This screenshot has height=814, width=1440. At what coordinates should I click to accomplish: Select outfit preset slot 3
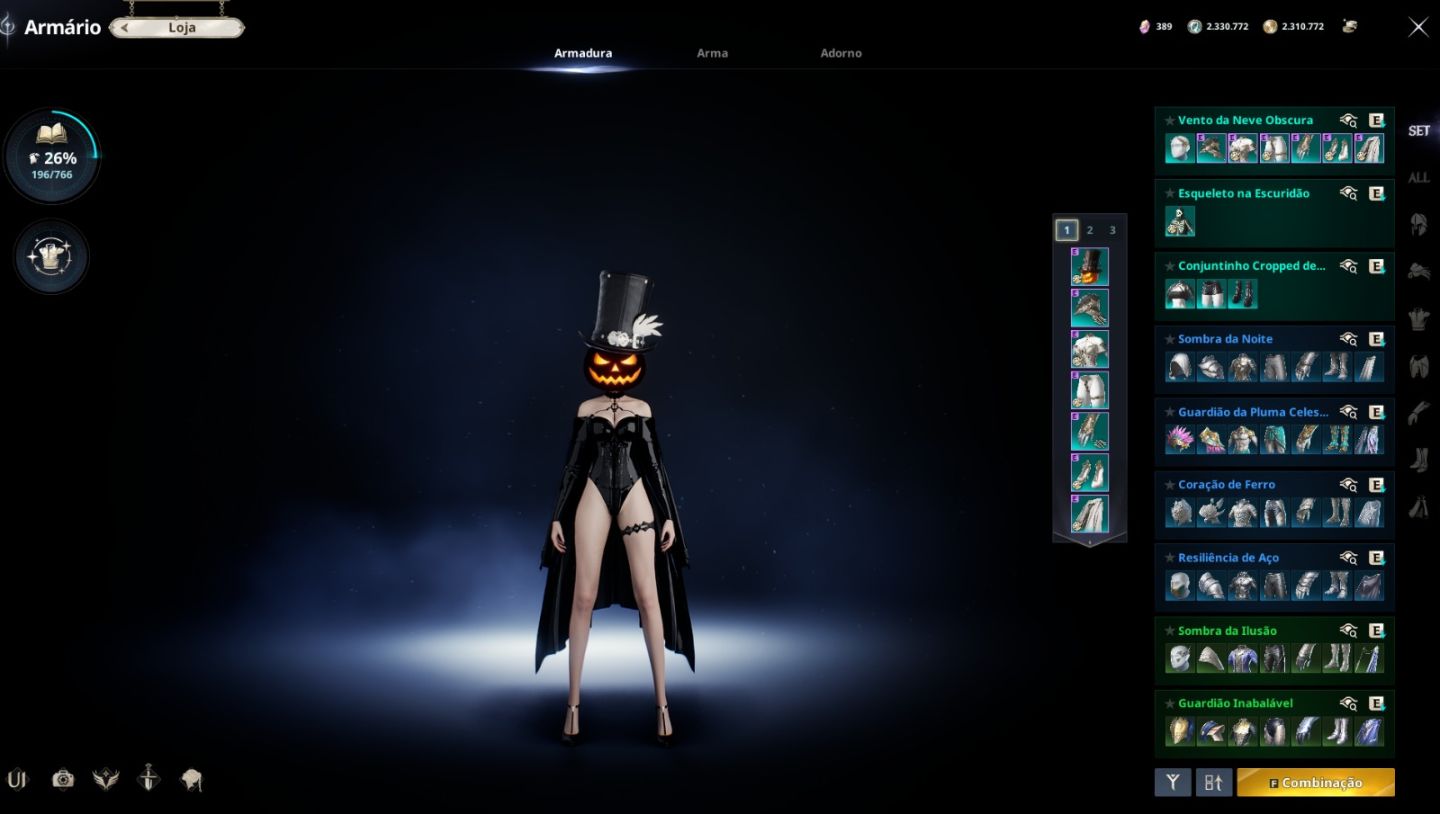click(1112, 230)
